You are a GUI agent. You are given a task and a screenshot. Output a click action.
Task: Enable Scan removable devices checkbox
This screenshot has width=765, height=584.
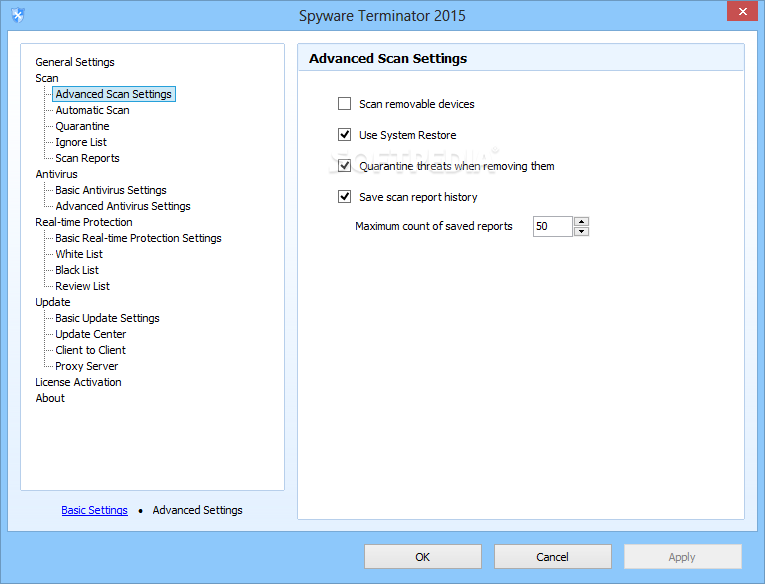point(344,103)
